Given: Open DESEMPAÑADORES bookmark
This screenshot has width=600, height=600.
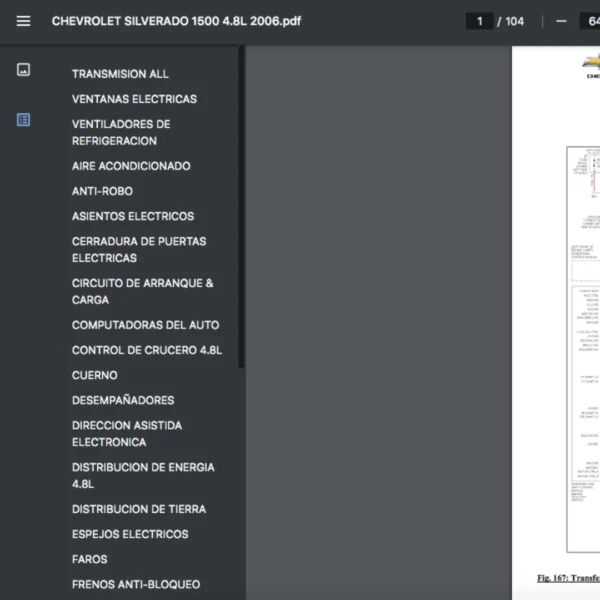Looking at the screenshot, I should tap(123, 400).
